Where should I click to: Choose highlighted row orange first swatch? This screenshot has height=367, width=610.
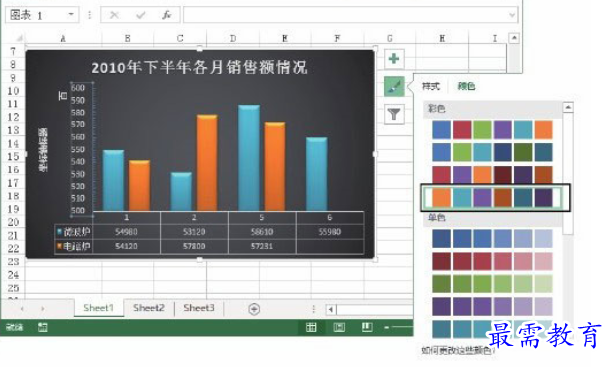(442, 197)
